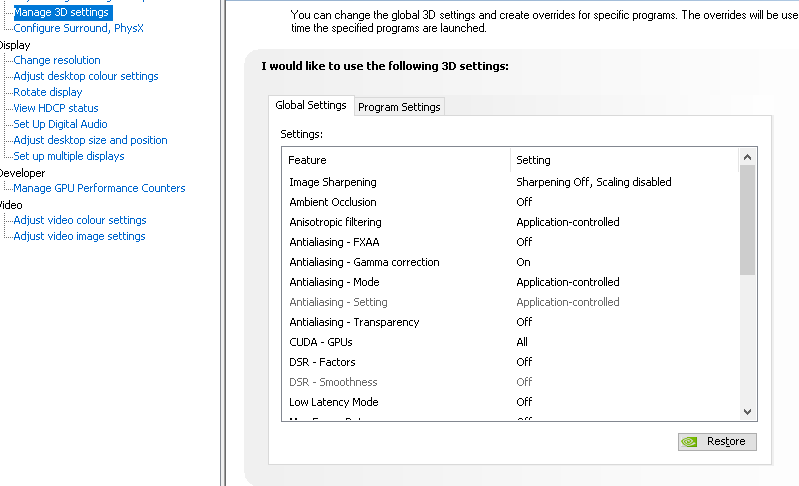This screenshot has width=799, height=486.
Task: Click the Setting column header
Action: click(624, 160)
